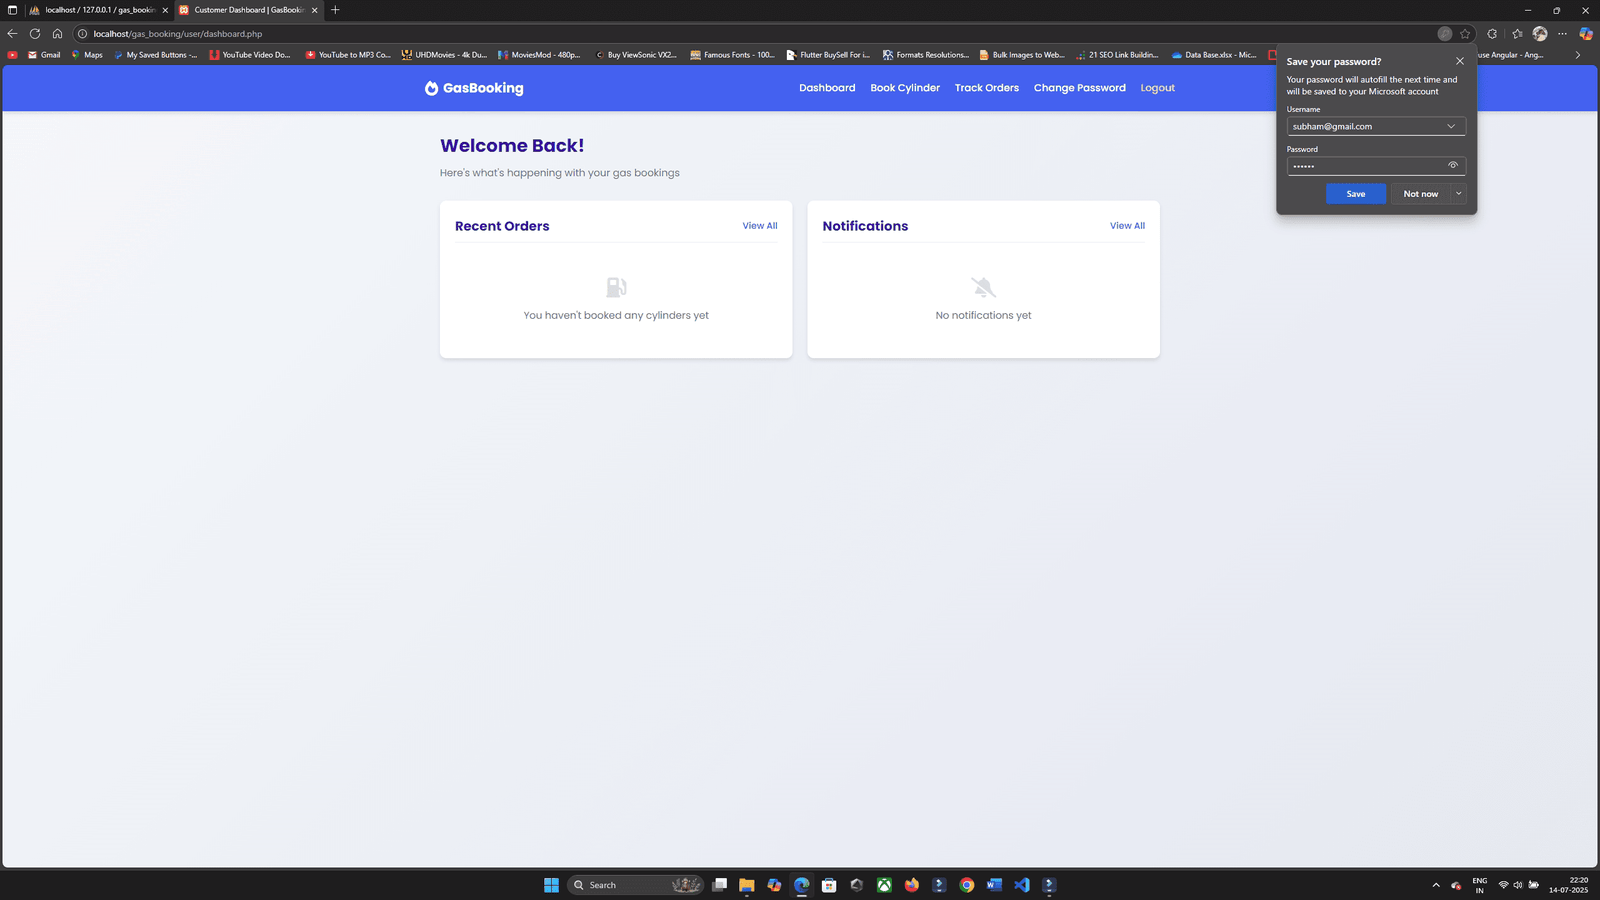The height and width of the screenshot is (900, 1600).
Task: Open the Book Cylinder nav item
Action: click(904, 88)
